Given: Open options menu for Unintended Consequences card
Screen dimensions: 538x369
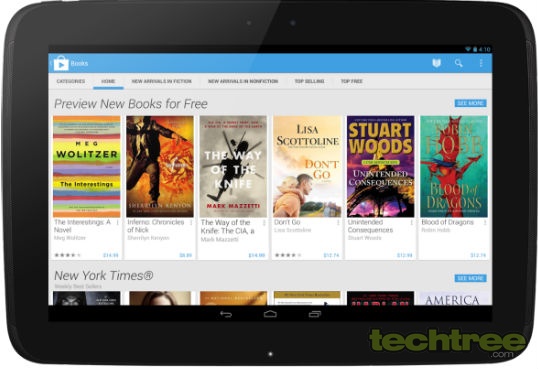Looking at the screenshot, I should tap(411, 223).
